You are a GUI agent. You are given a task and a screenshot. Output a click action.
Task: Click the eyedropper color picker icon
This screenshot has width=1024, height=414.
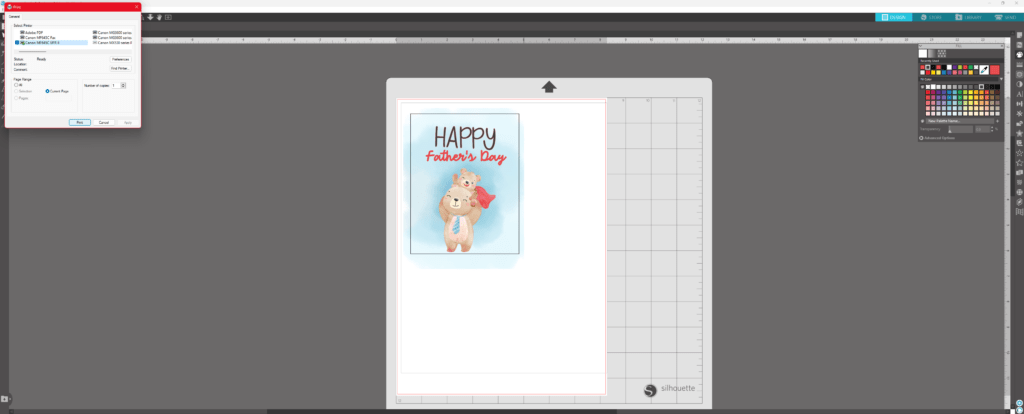[984, 69]
